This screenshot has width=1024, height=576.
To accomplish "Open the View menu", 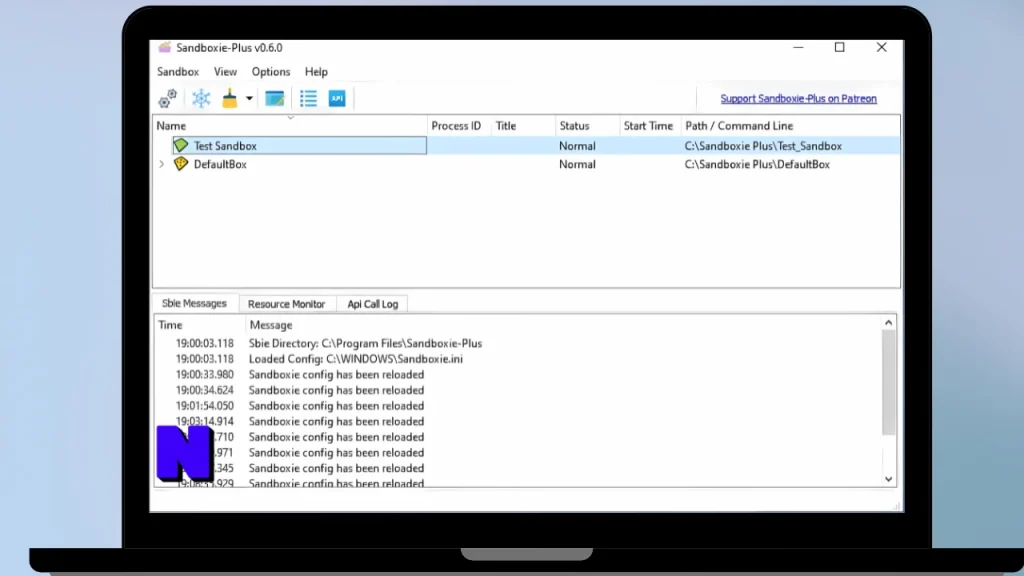I will [225, 72].
